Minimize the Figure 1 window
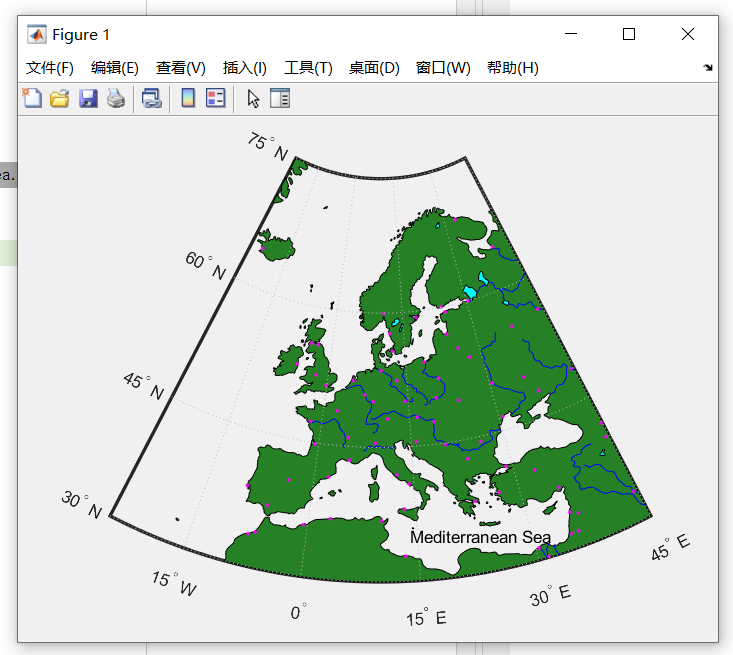Viewport: 733px width, 655px height. pos(571,34)
